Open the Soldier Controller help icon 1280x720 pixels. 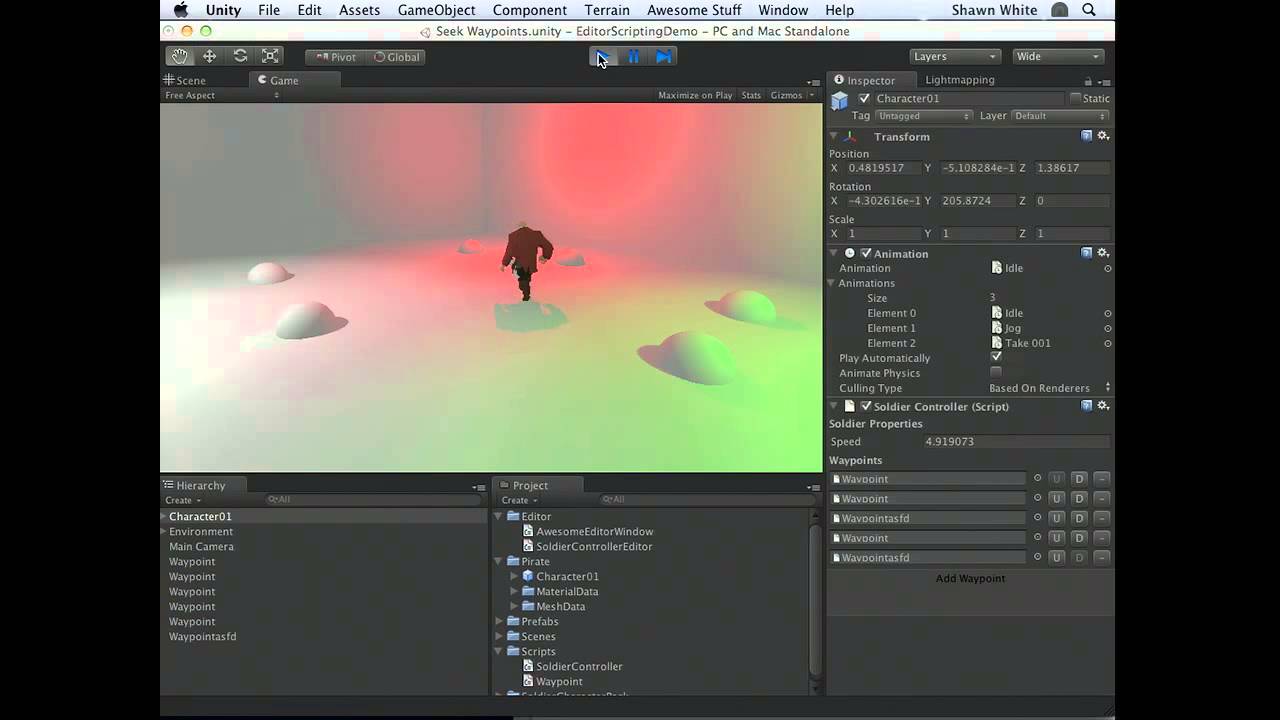tap(1086, 406)
